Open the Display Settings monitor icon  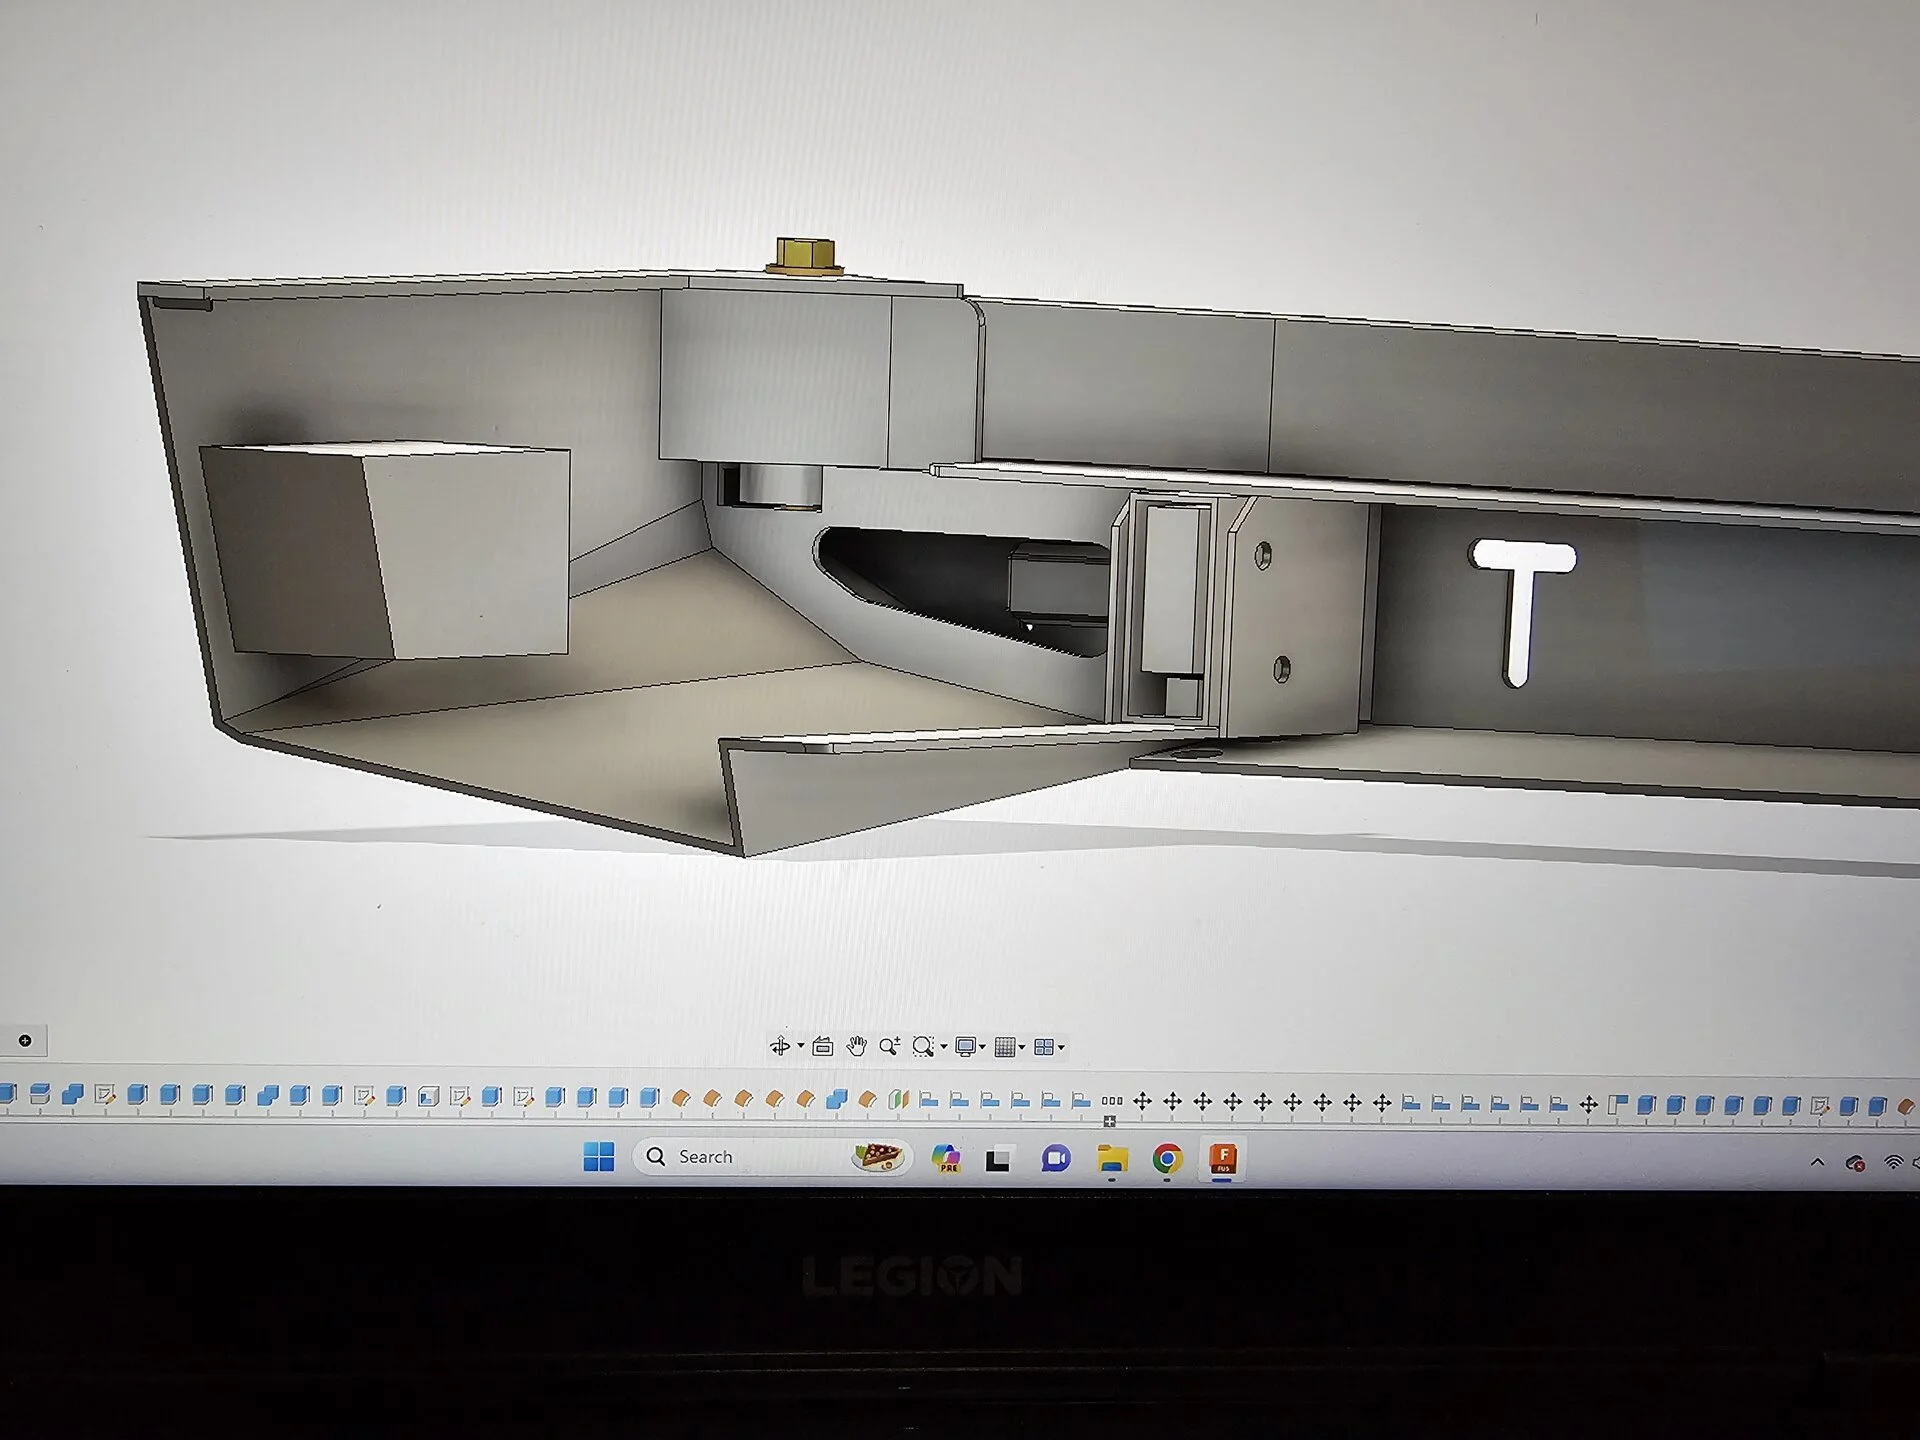click(965, 1047)
